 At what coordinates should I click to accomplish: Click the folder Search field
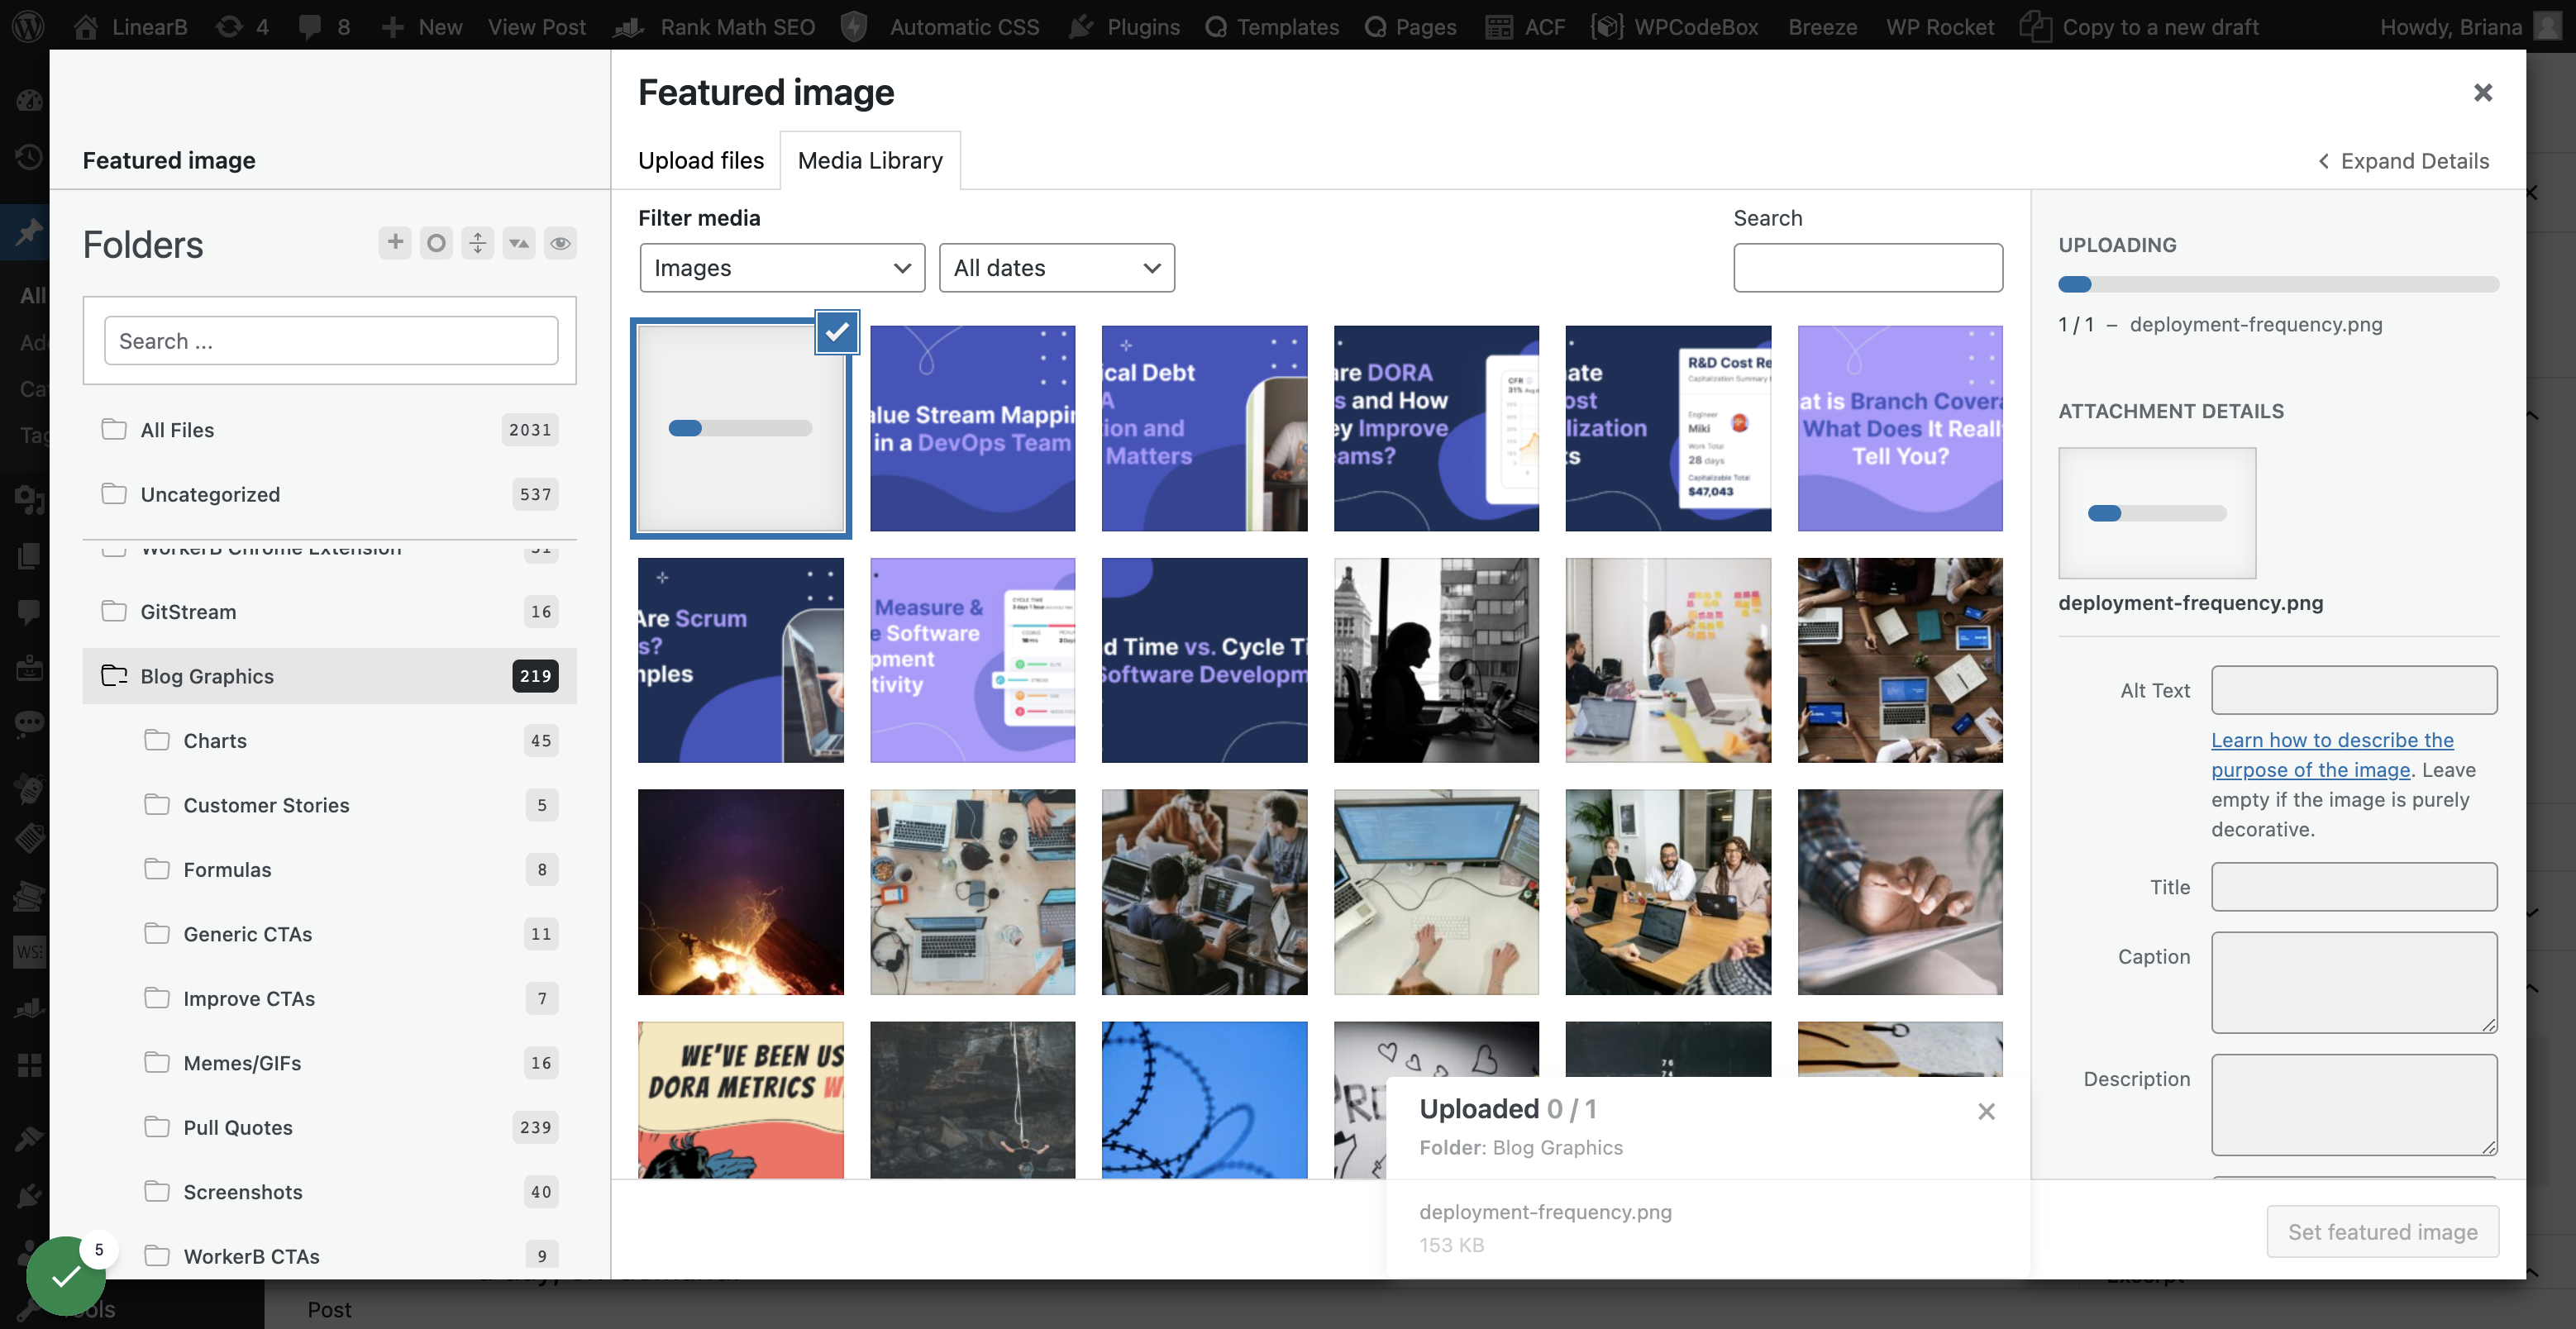[331, 341]
